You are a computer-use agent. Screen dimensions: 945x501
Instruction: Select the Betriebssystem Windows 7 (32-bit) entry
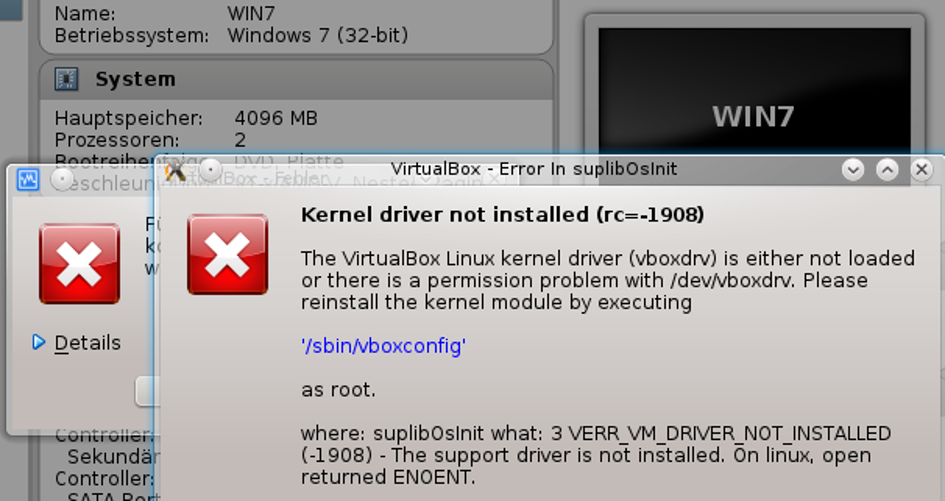click(x=231, y=35)
